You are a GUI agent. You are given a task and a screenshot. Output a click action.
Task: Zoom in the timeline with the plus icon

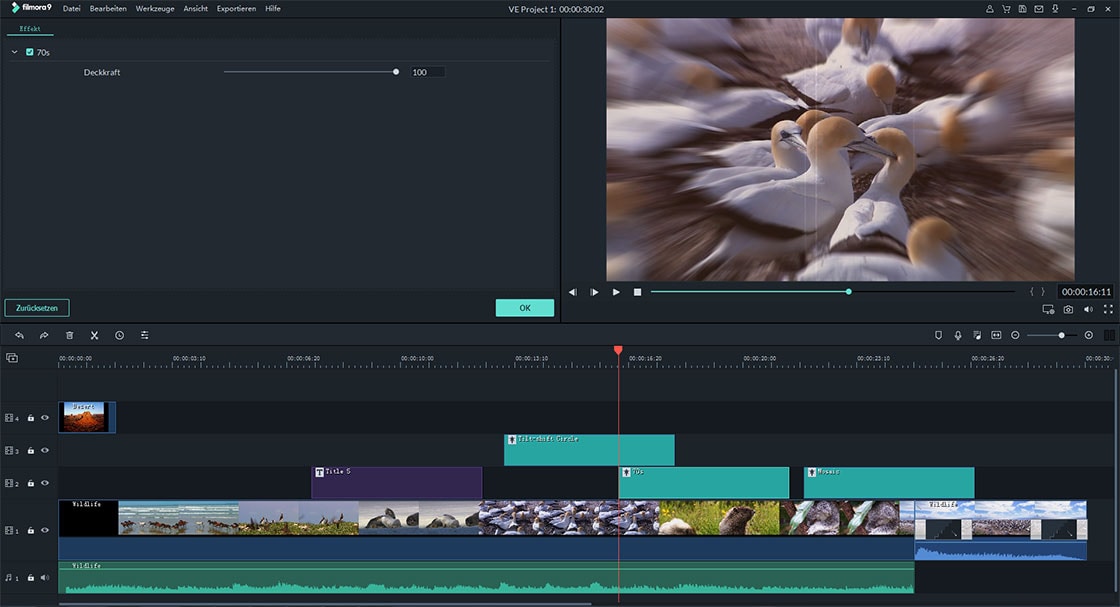click(1089, 335)
